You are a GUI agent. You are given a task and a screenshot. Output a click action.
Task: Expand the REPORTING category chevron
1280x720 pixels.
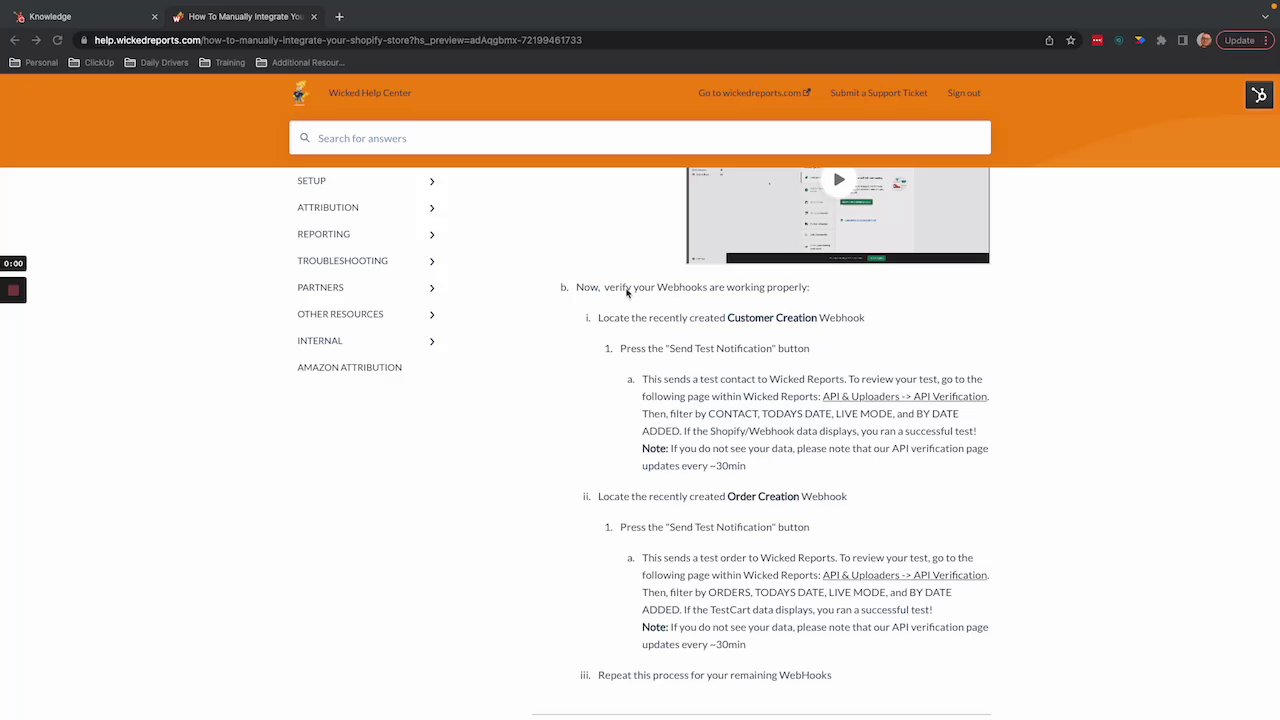pos(432,234)
